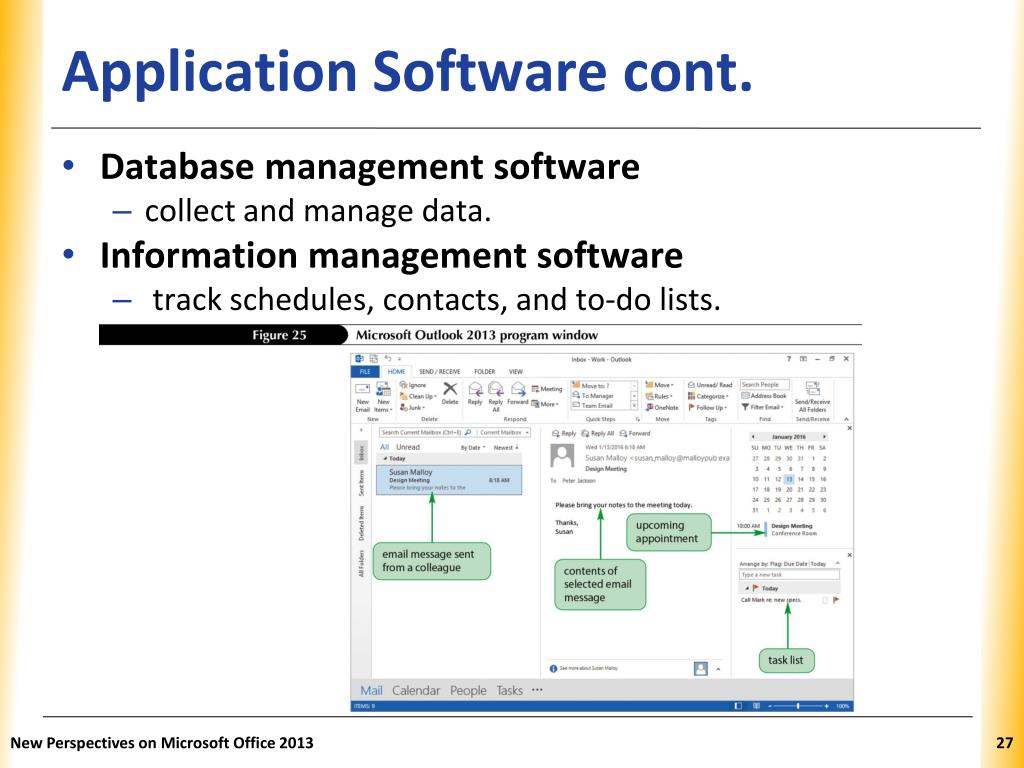Show All messages filter
This screenshot has width=1024, height=768.
point(385,447)
